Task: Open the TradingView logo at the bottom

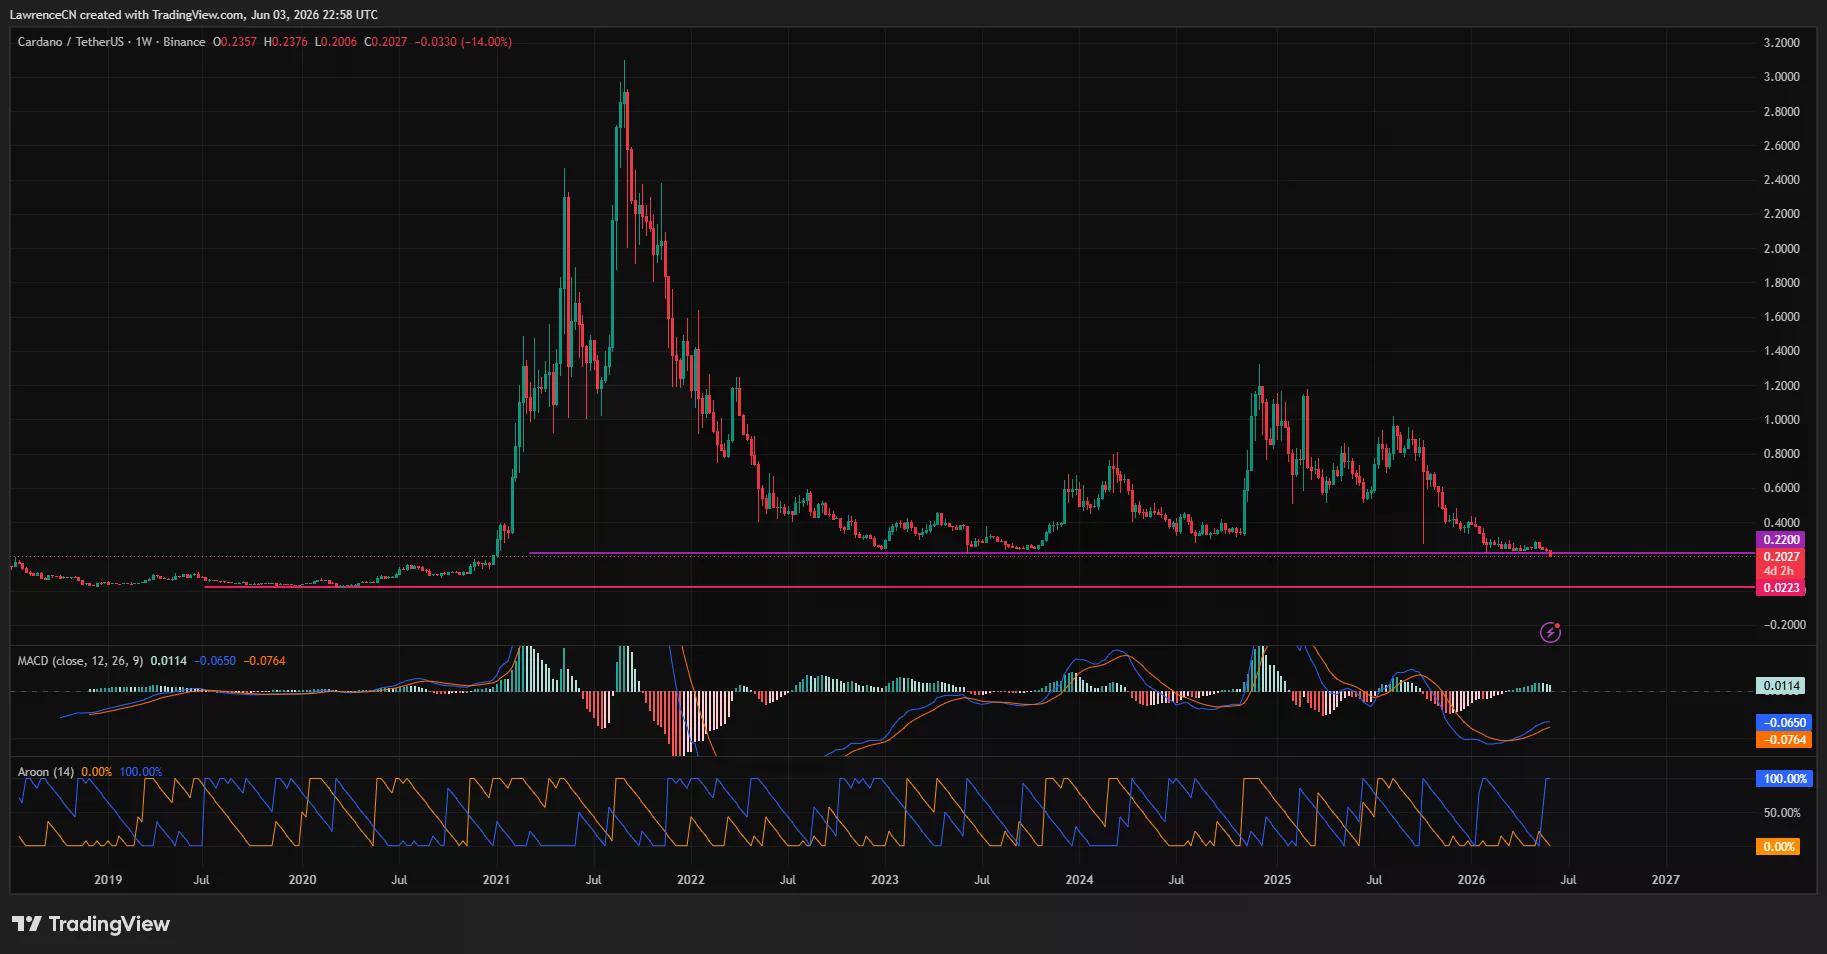Action: click(x=91, y=924)
